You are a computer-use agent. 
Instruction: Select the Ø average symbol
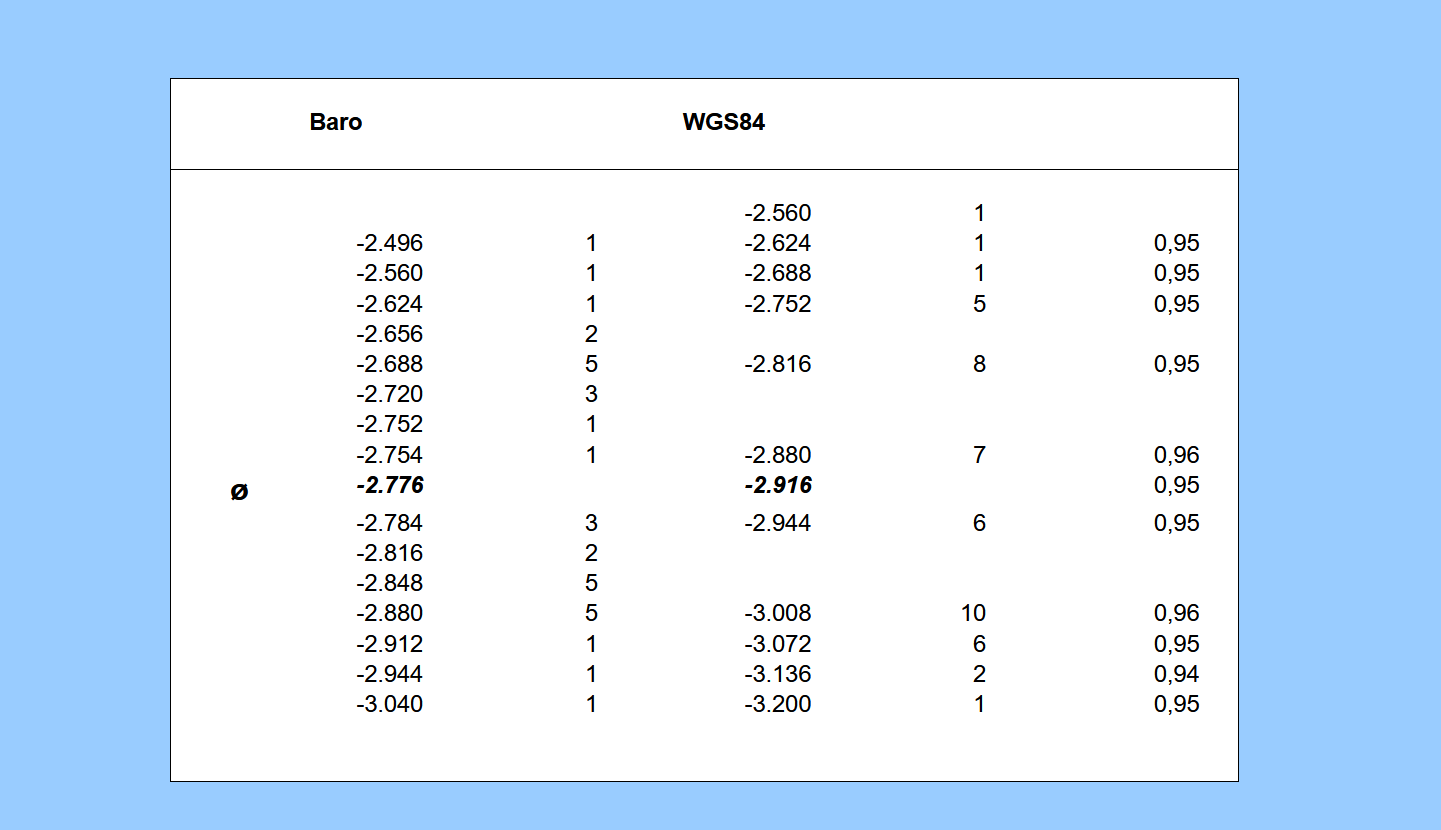click(239, 492)
